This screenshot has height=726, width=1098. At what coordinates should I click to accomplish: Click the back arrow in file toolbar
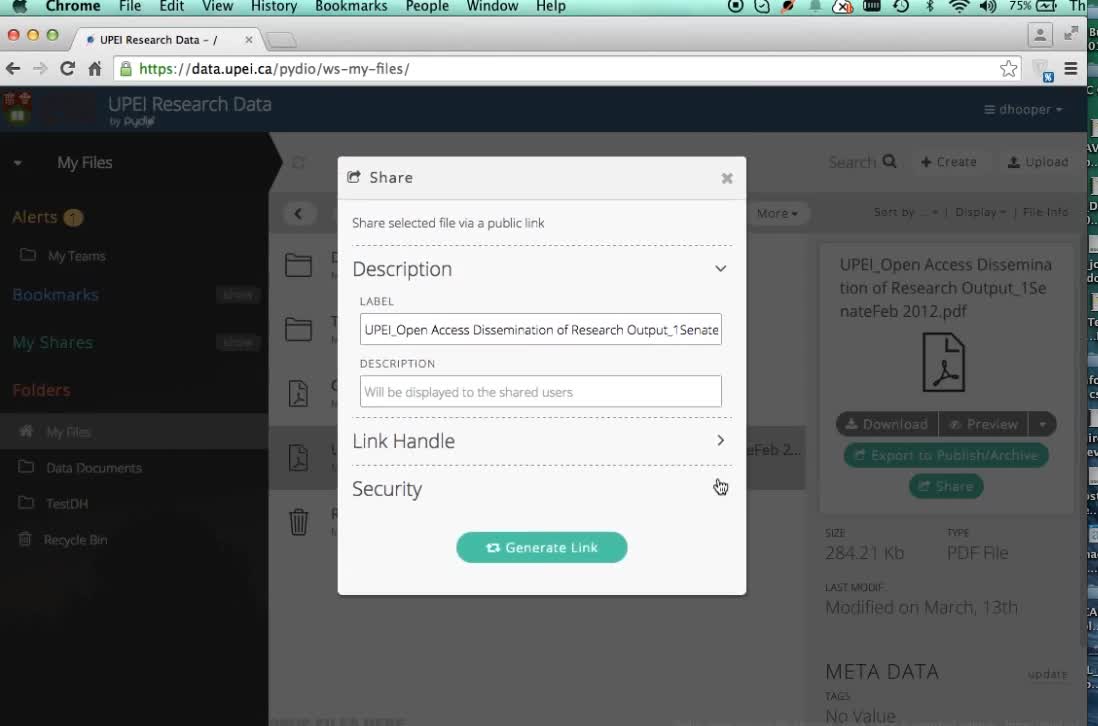click(x=298, y=213)
